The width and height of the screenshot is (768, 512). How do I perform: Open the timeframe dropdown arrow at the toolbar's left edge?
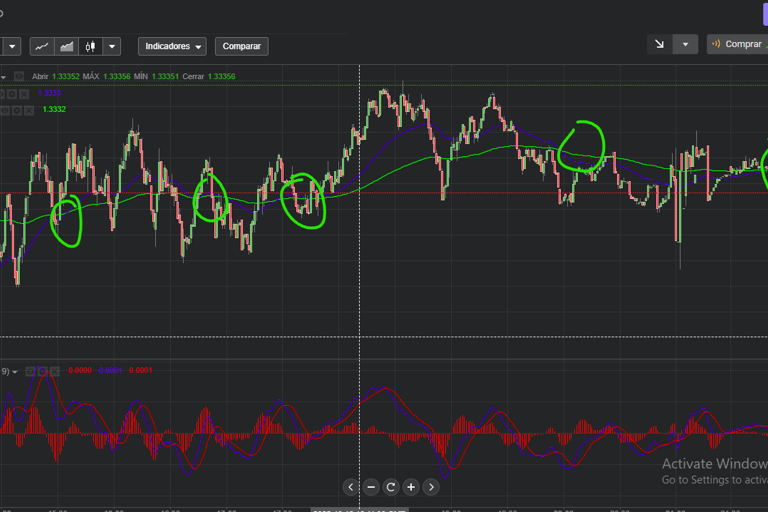[12, 47]
